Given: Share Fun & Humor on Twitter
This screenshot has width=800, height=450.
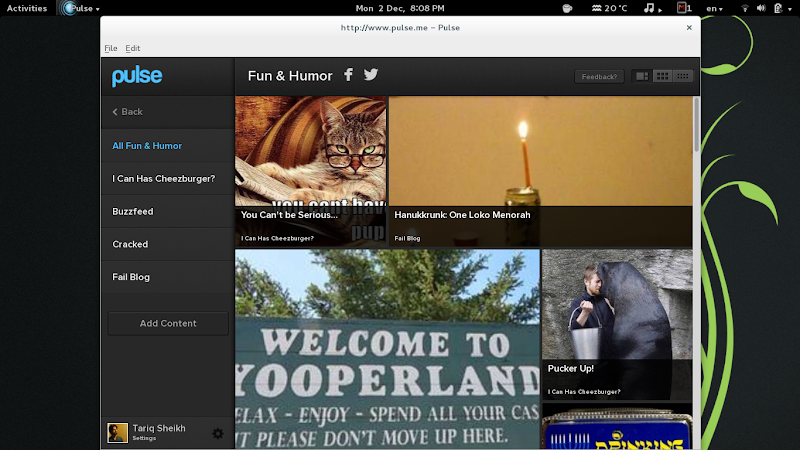Looking at the screenshot, I should click(371, 74).
